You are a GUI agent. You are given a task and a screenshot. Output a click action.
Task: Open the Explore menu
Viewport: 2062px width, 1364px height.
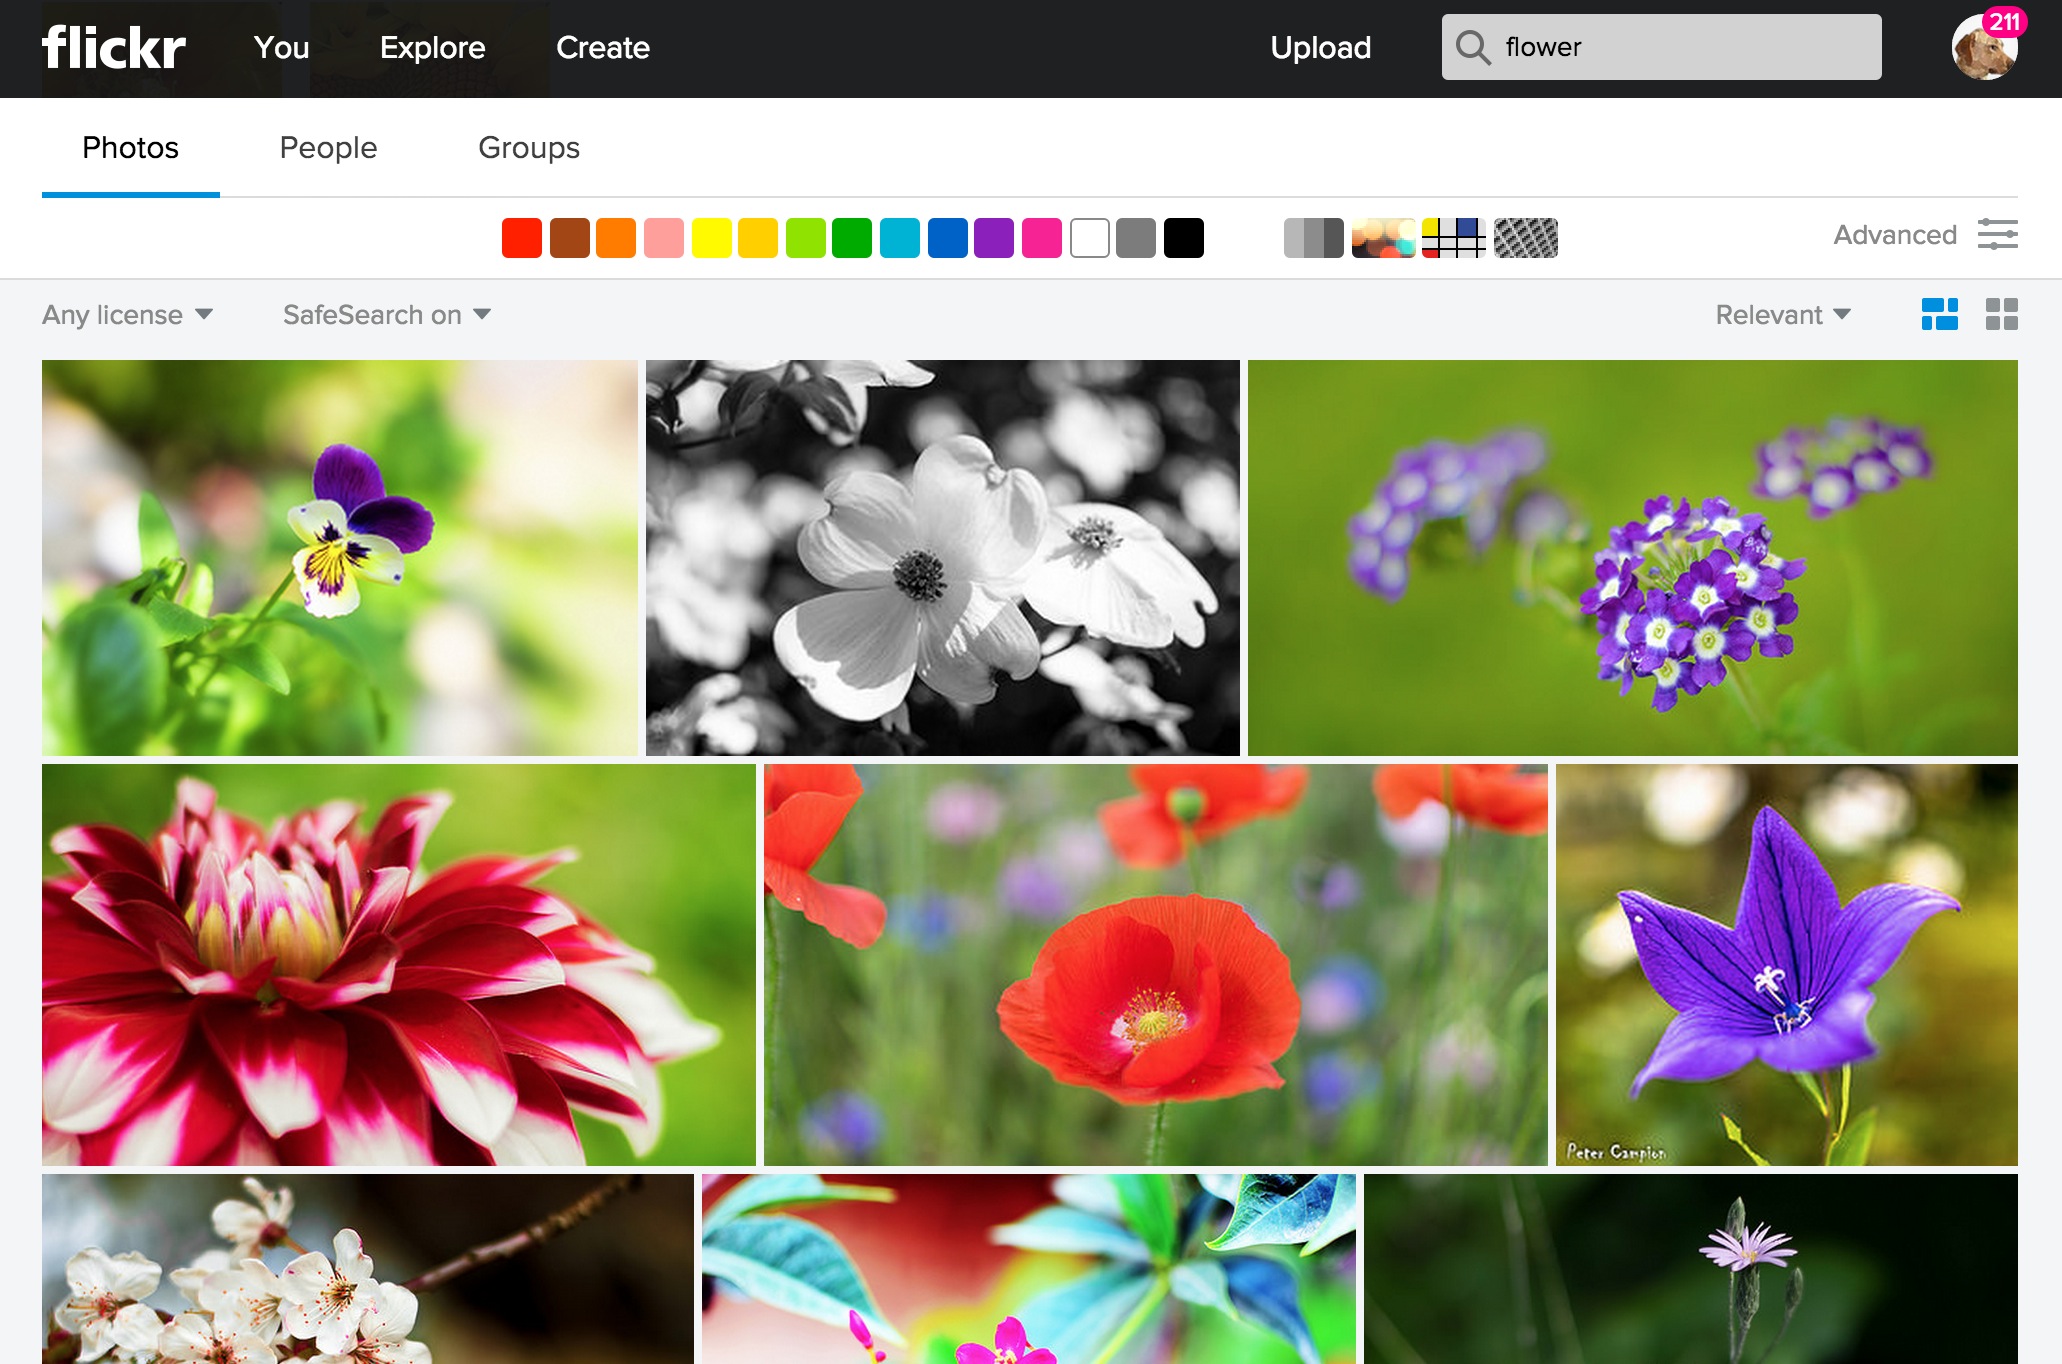point(432,48)
